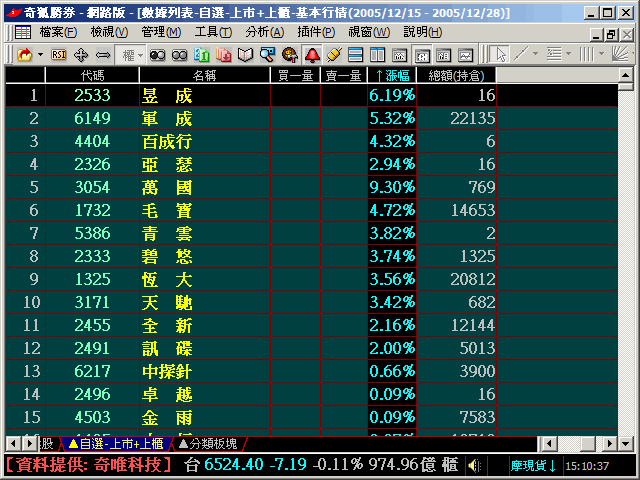Open the 管理(M) menu
Viewport: 640px width, 480px height.
tap(161, 32)
